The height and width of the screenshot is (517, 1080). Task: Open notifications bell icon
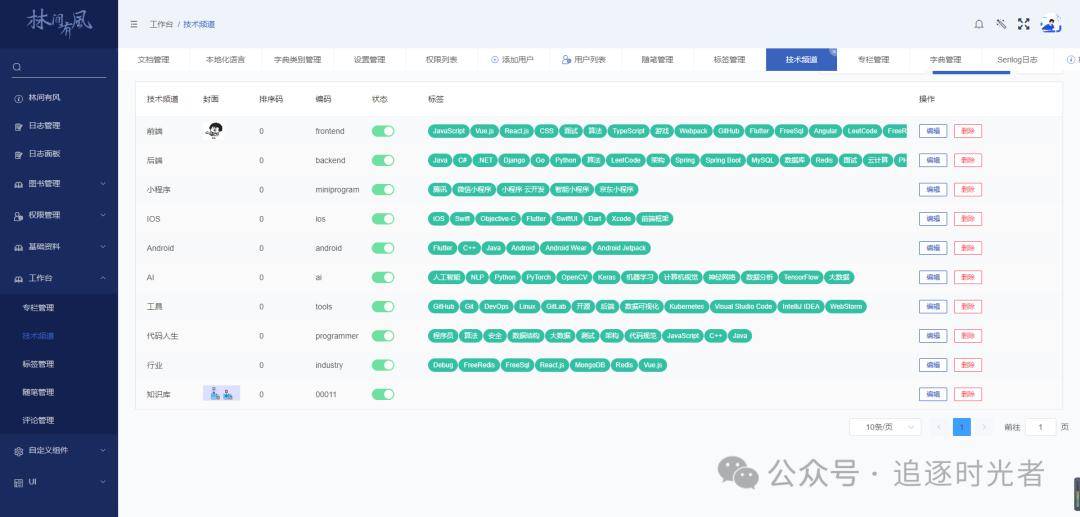click(x=979, y=24)
